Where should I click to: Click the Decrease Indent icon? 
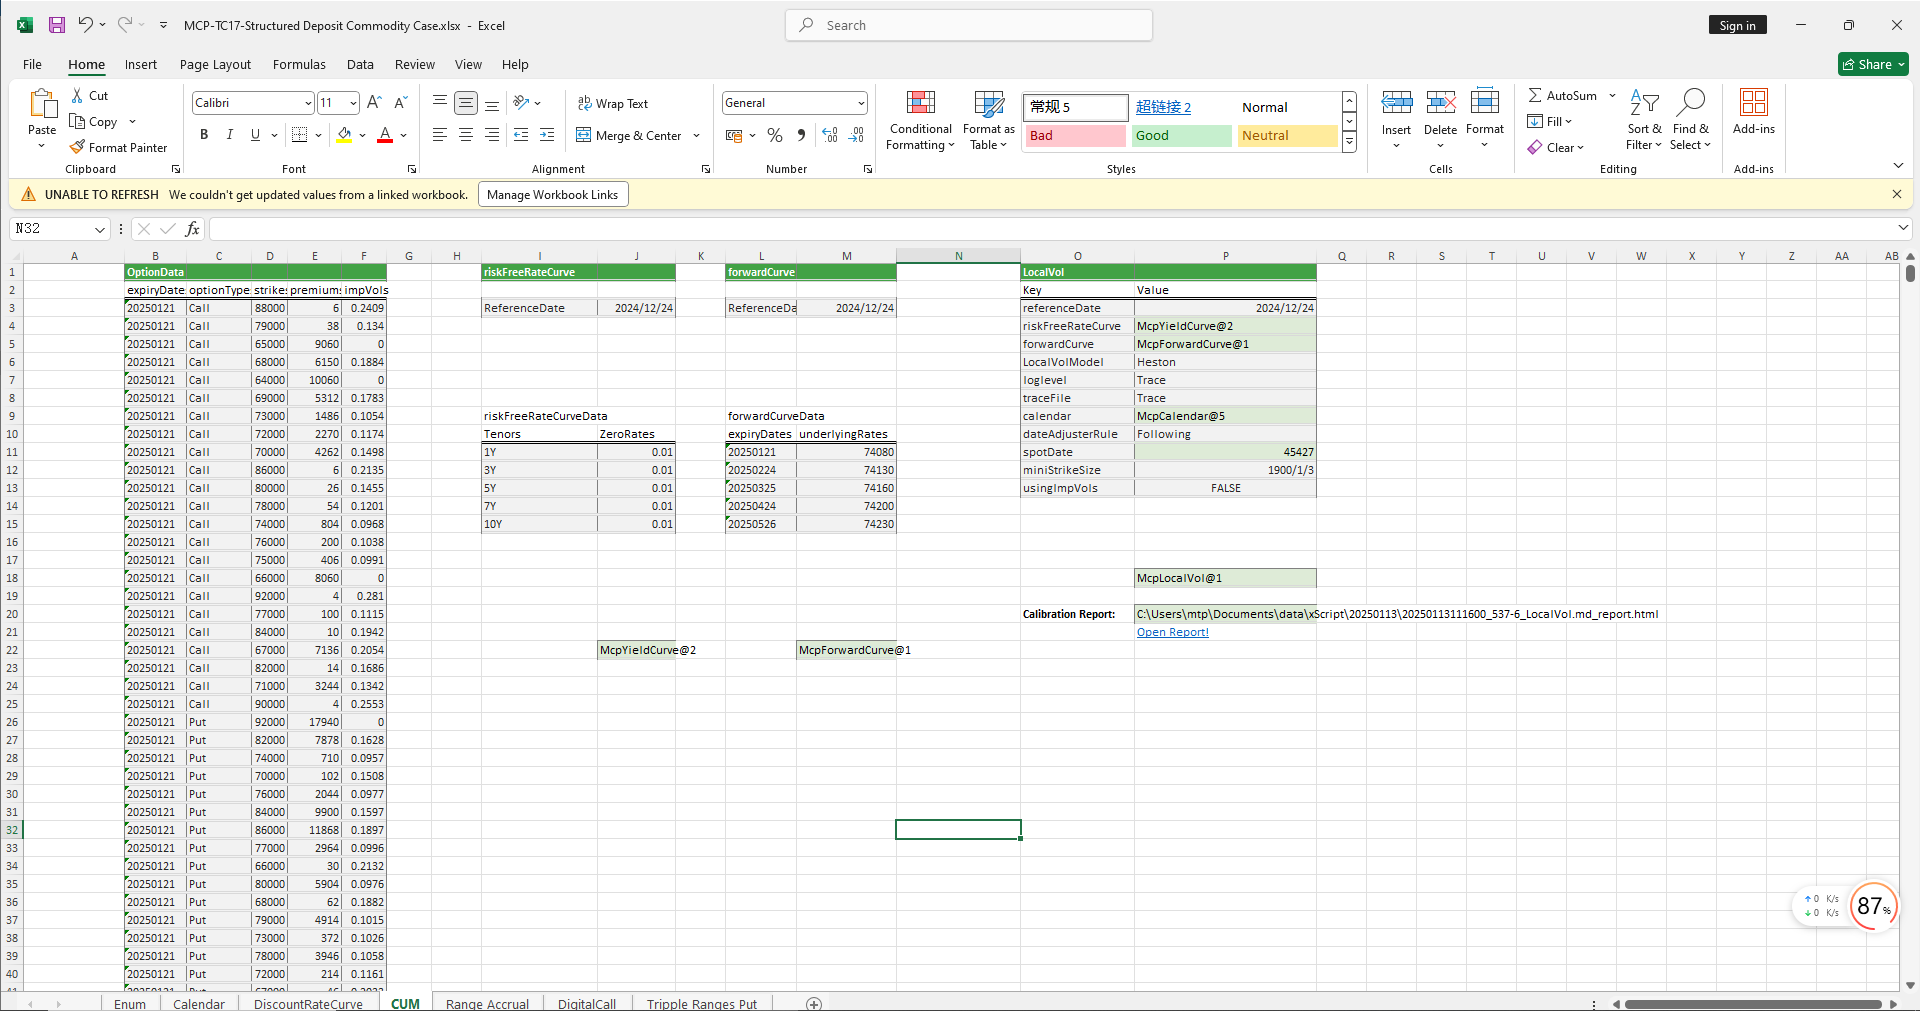(520, 135)
